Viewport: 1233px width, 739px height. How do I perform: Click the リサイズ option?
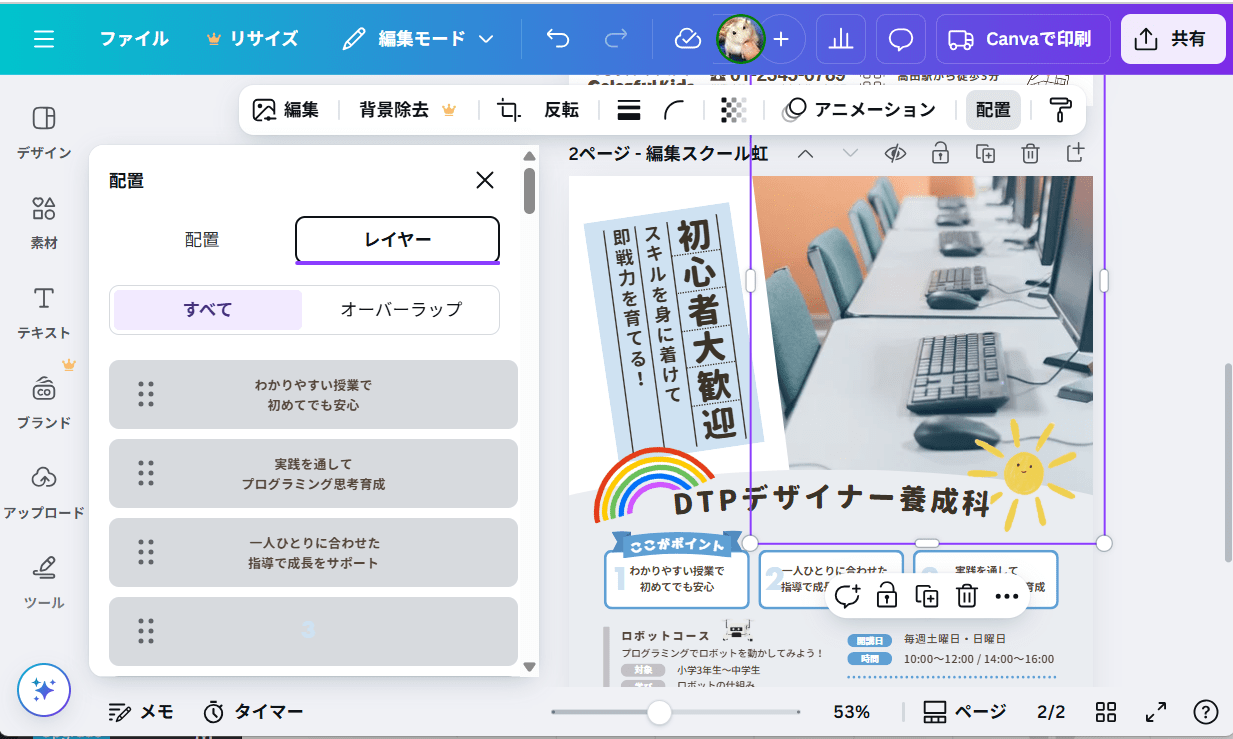pyautogui.click(x=252, y=39)
